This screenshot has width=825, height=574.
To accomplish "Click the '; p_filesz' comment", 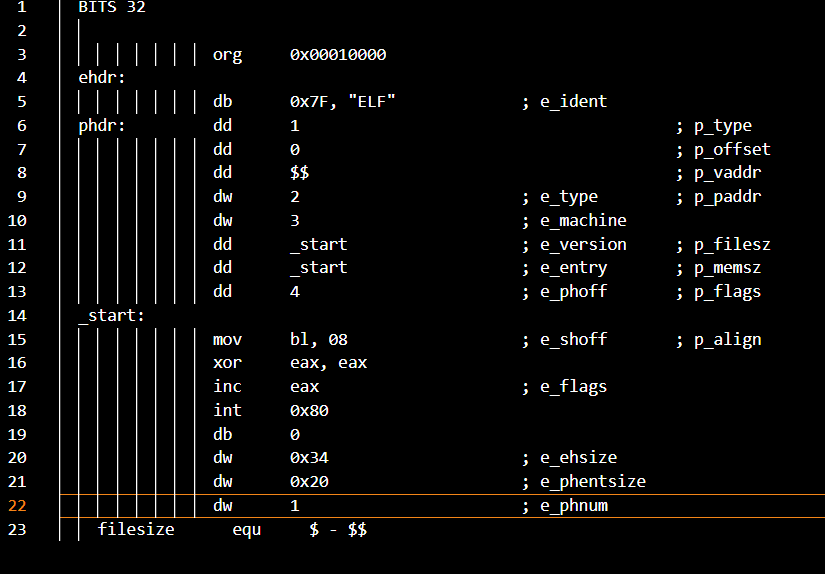I will 723,245.
